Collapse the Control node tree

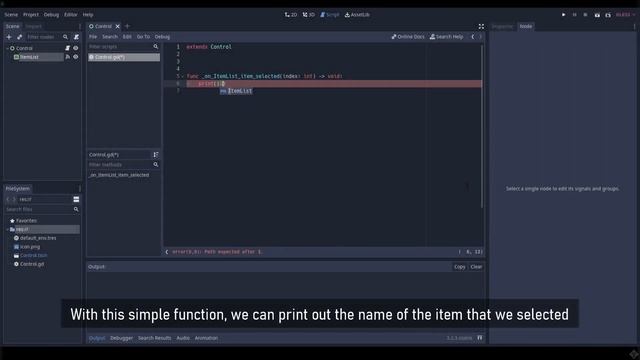point(7,48)
